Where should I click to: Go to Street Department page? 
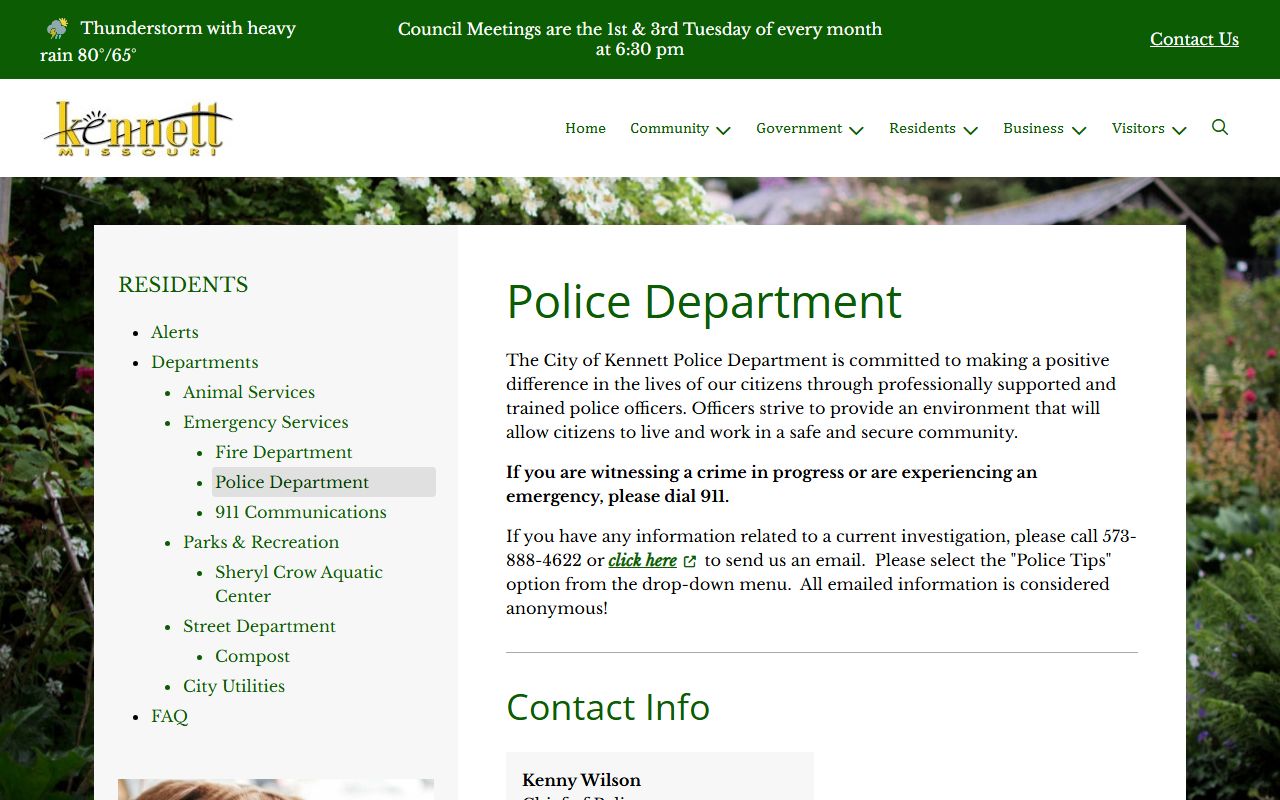point(259,626)
